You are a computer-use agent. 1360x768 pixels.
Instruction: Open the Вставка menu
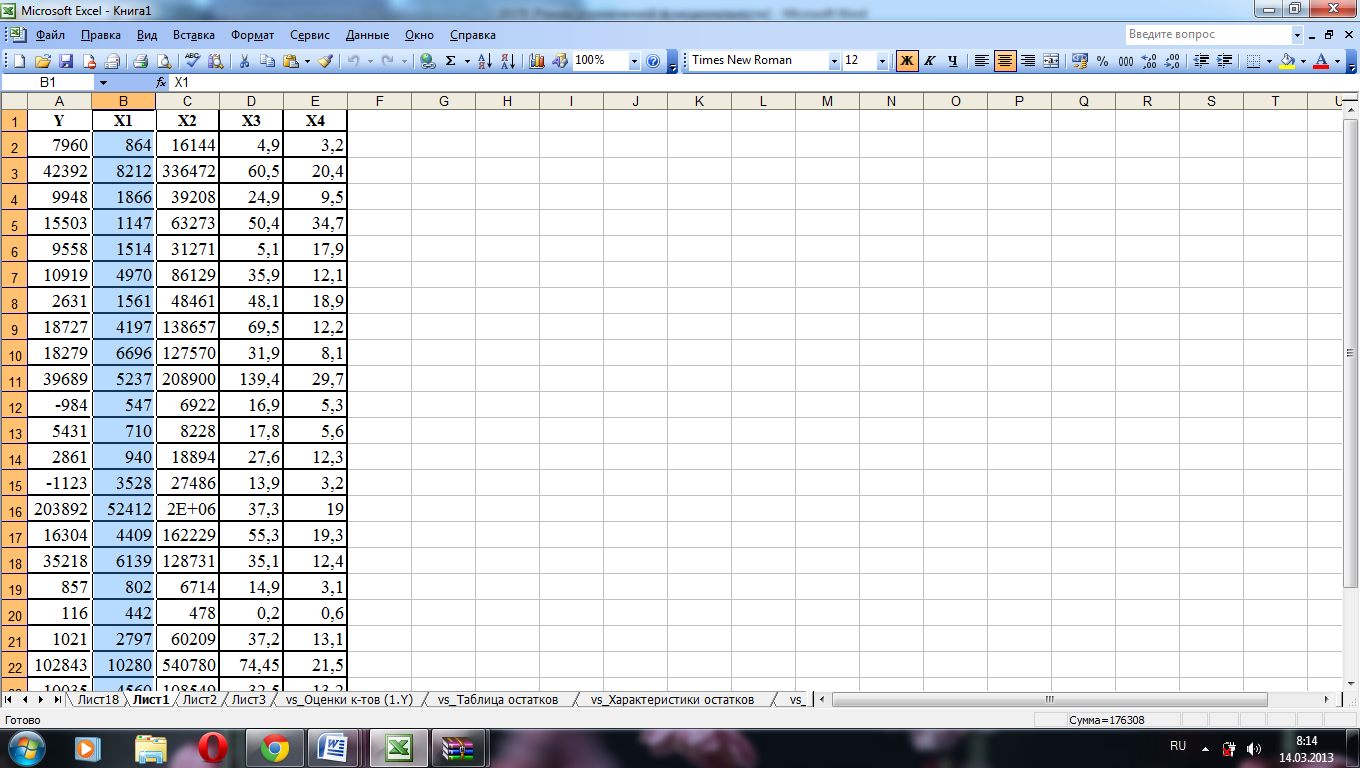tap(194, 35)
